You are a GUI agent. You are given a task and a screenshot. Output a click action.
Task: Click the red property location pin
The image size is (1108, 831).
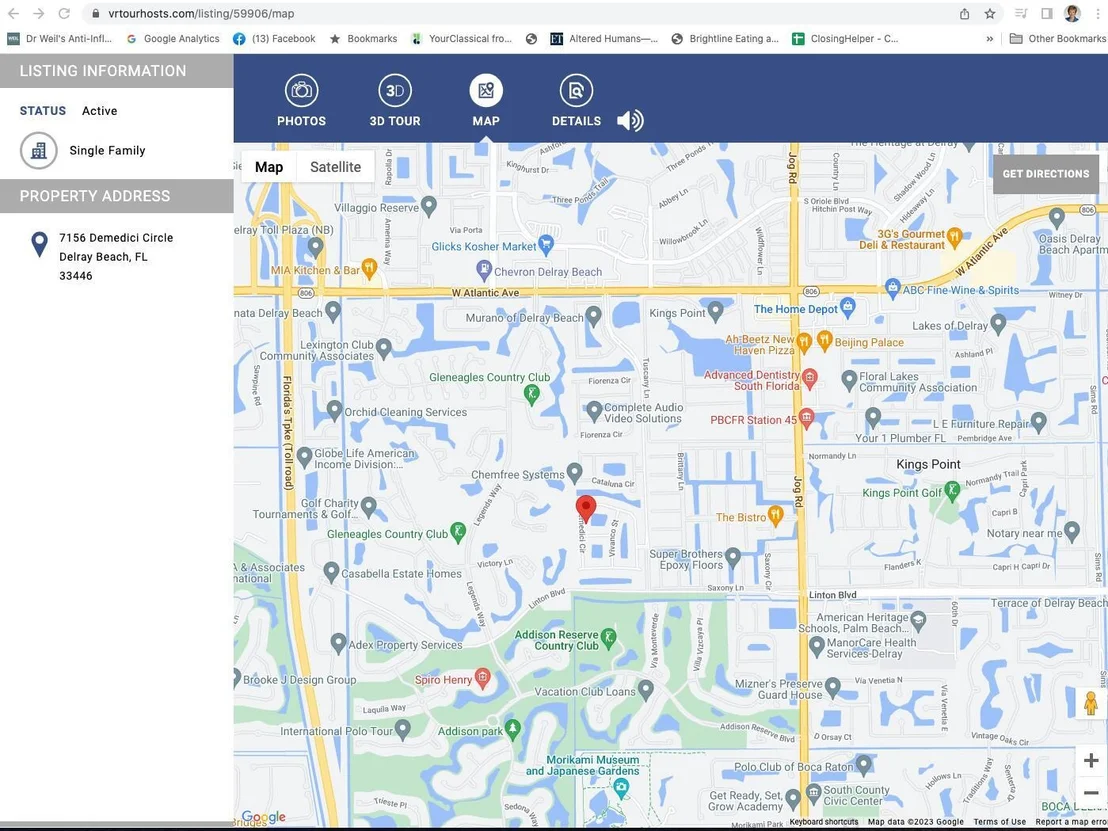coord(586,509)
